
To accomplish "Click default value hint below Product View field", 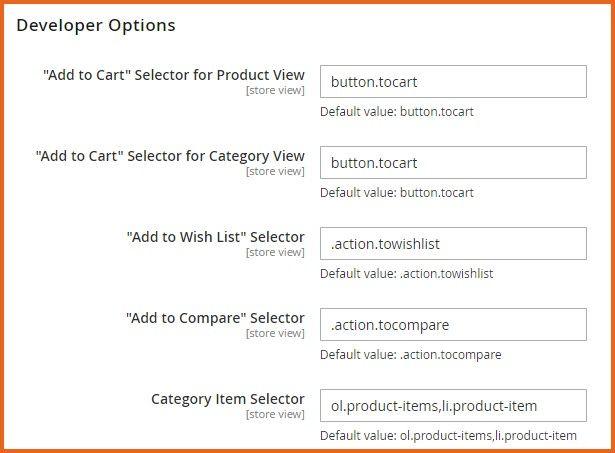I will [x=397, y=112].
